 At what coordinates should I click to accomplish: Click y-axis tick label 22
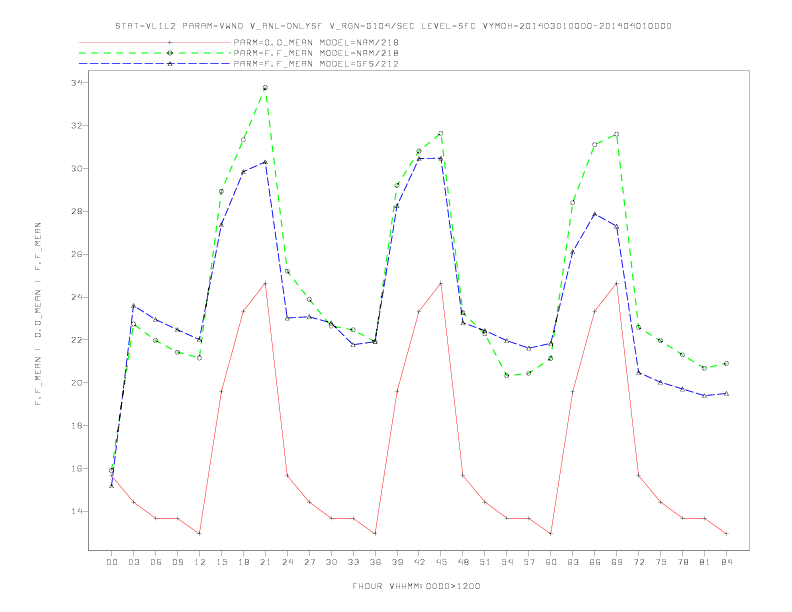[x=76, y=340]
